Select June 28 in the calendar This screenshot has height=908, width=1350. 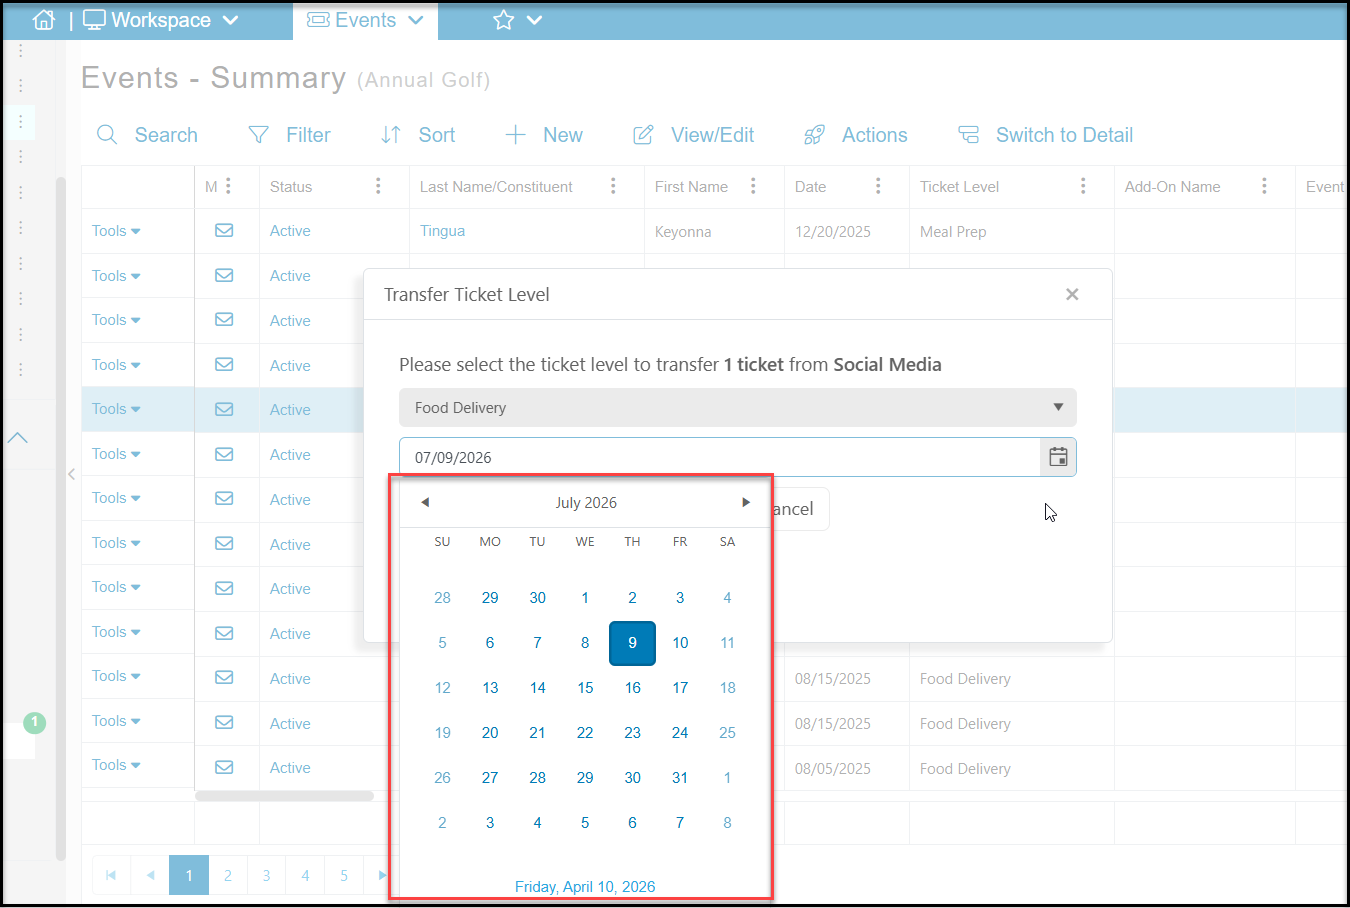pos(442,598)
